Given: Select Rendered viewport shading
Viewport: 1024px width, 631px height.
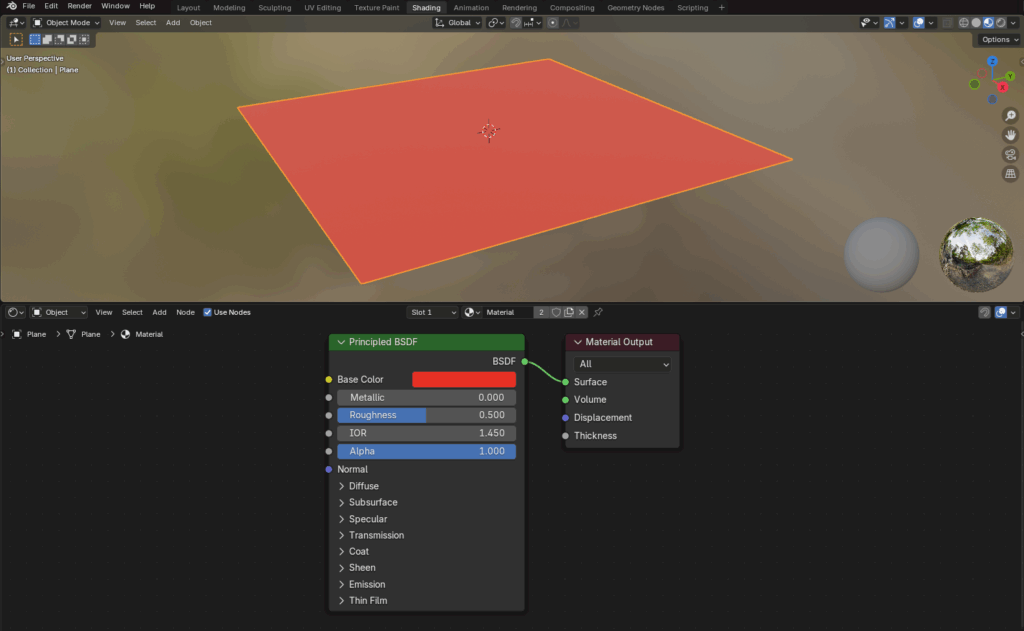Looking at the screenshot, I should click(x=1001, y=23).
